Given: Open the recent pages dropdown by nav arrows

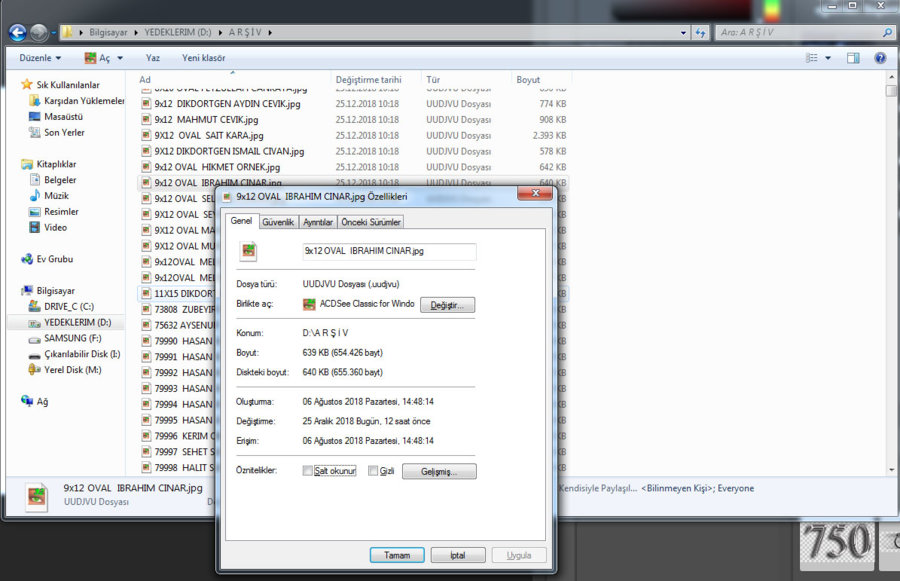Looking at the screenshot, I should click(x=53, y=33).
